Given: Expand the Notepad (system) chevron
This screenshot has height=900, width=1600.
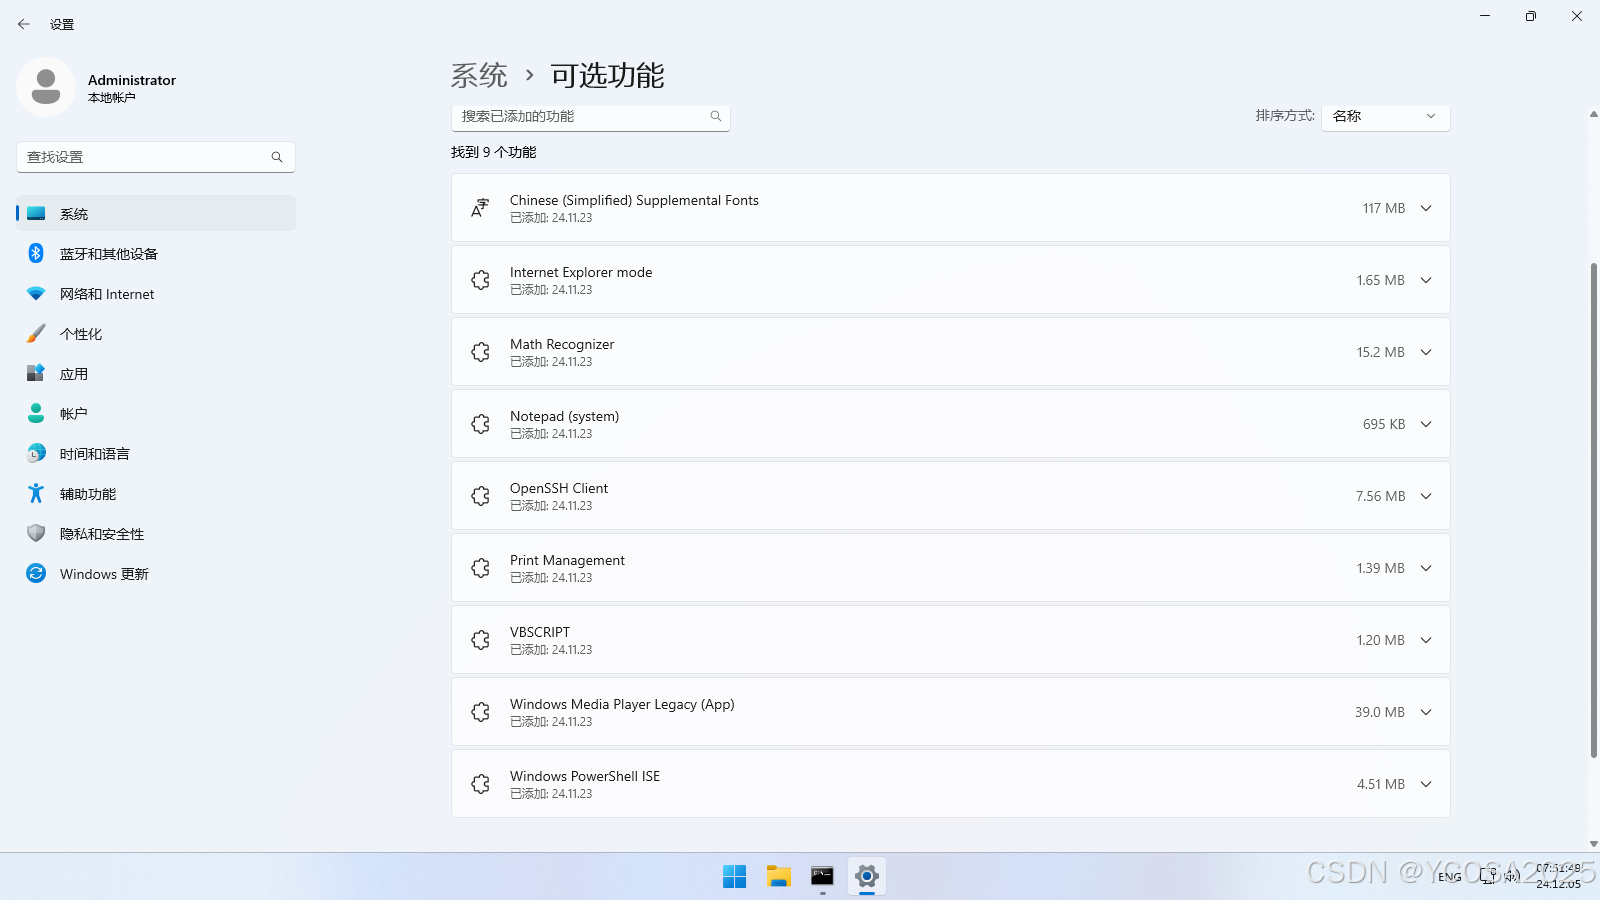Looking at the screenshot, I should tap(1426, 424).
